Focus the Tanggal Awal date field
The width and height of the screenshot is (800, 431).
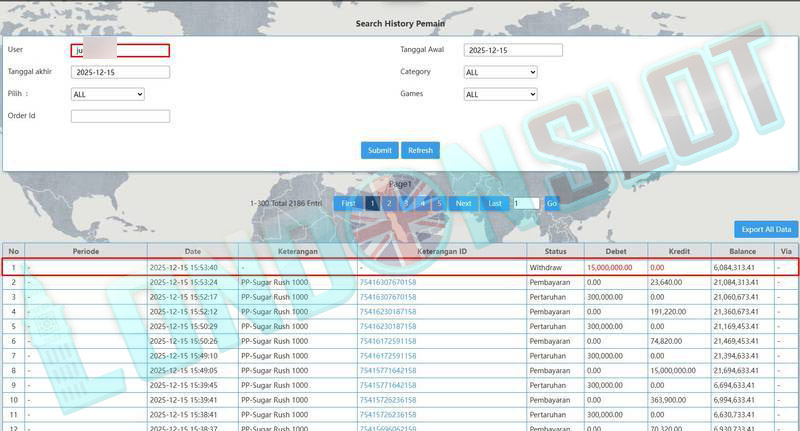point(513,50)
